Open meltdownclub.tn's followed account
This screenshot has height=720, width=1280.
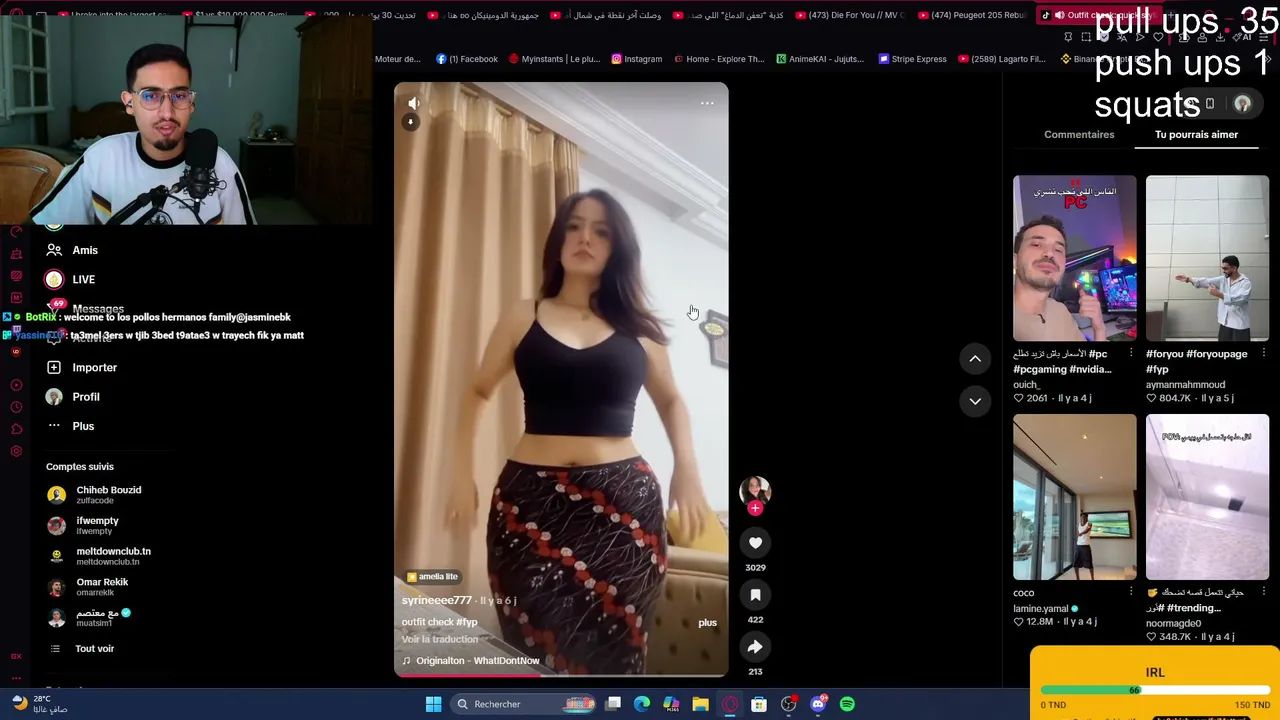(99, 556)
